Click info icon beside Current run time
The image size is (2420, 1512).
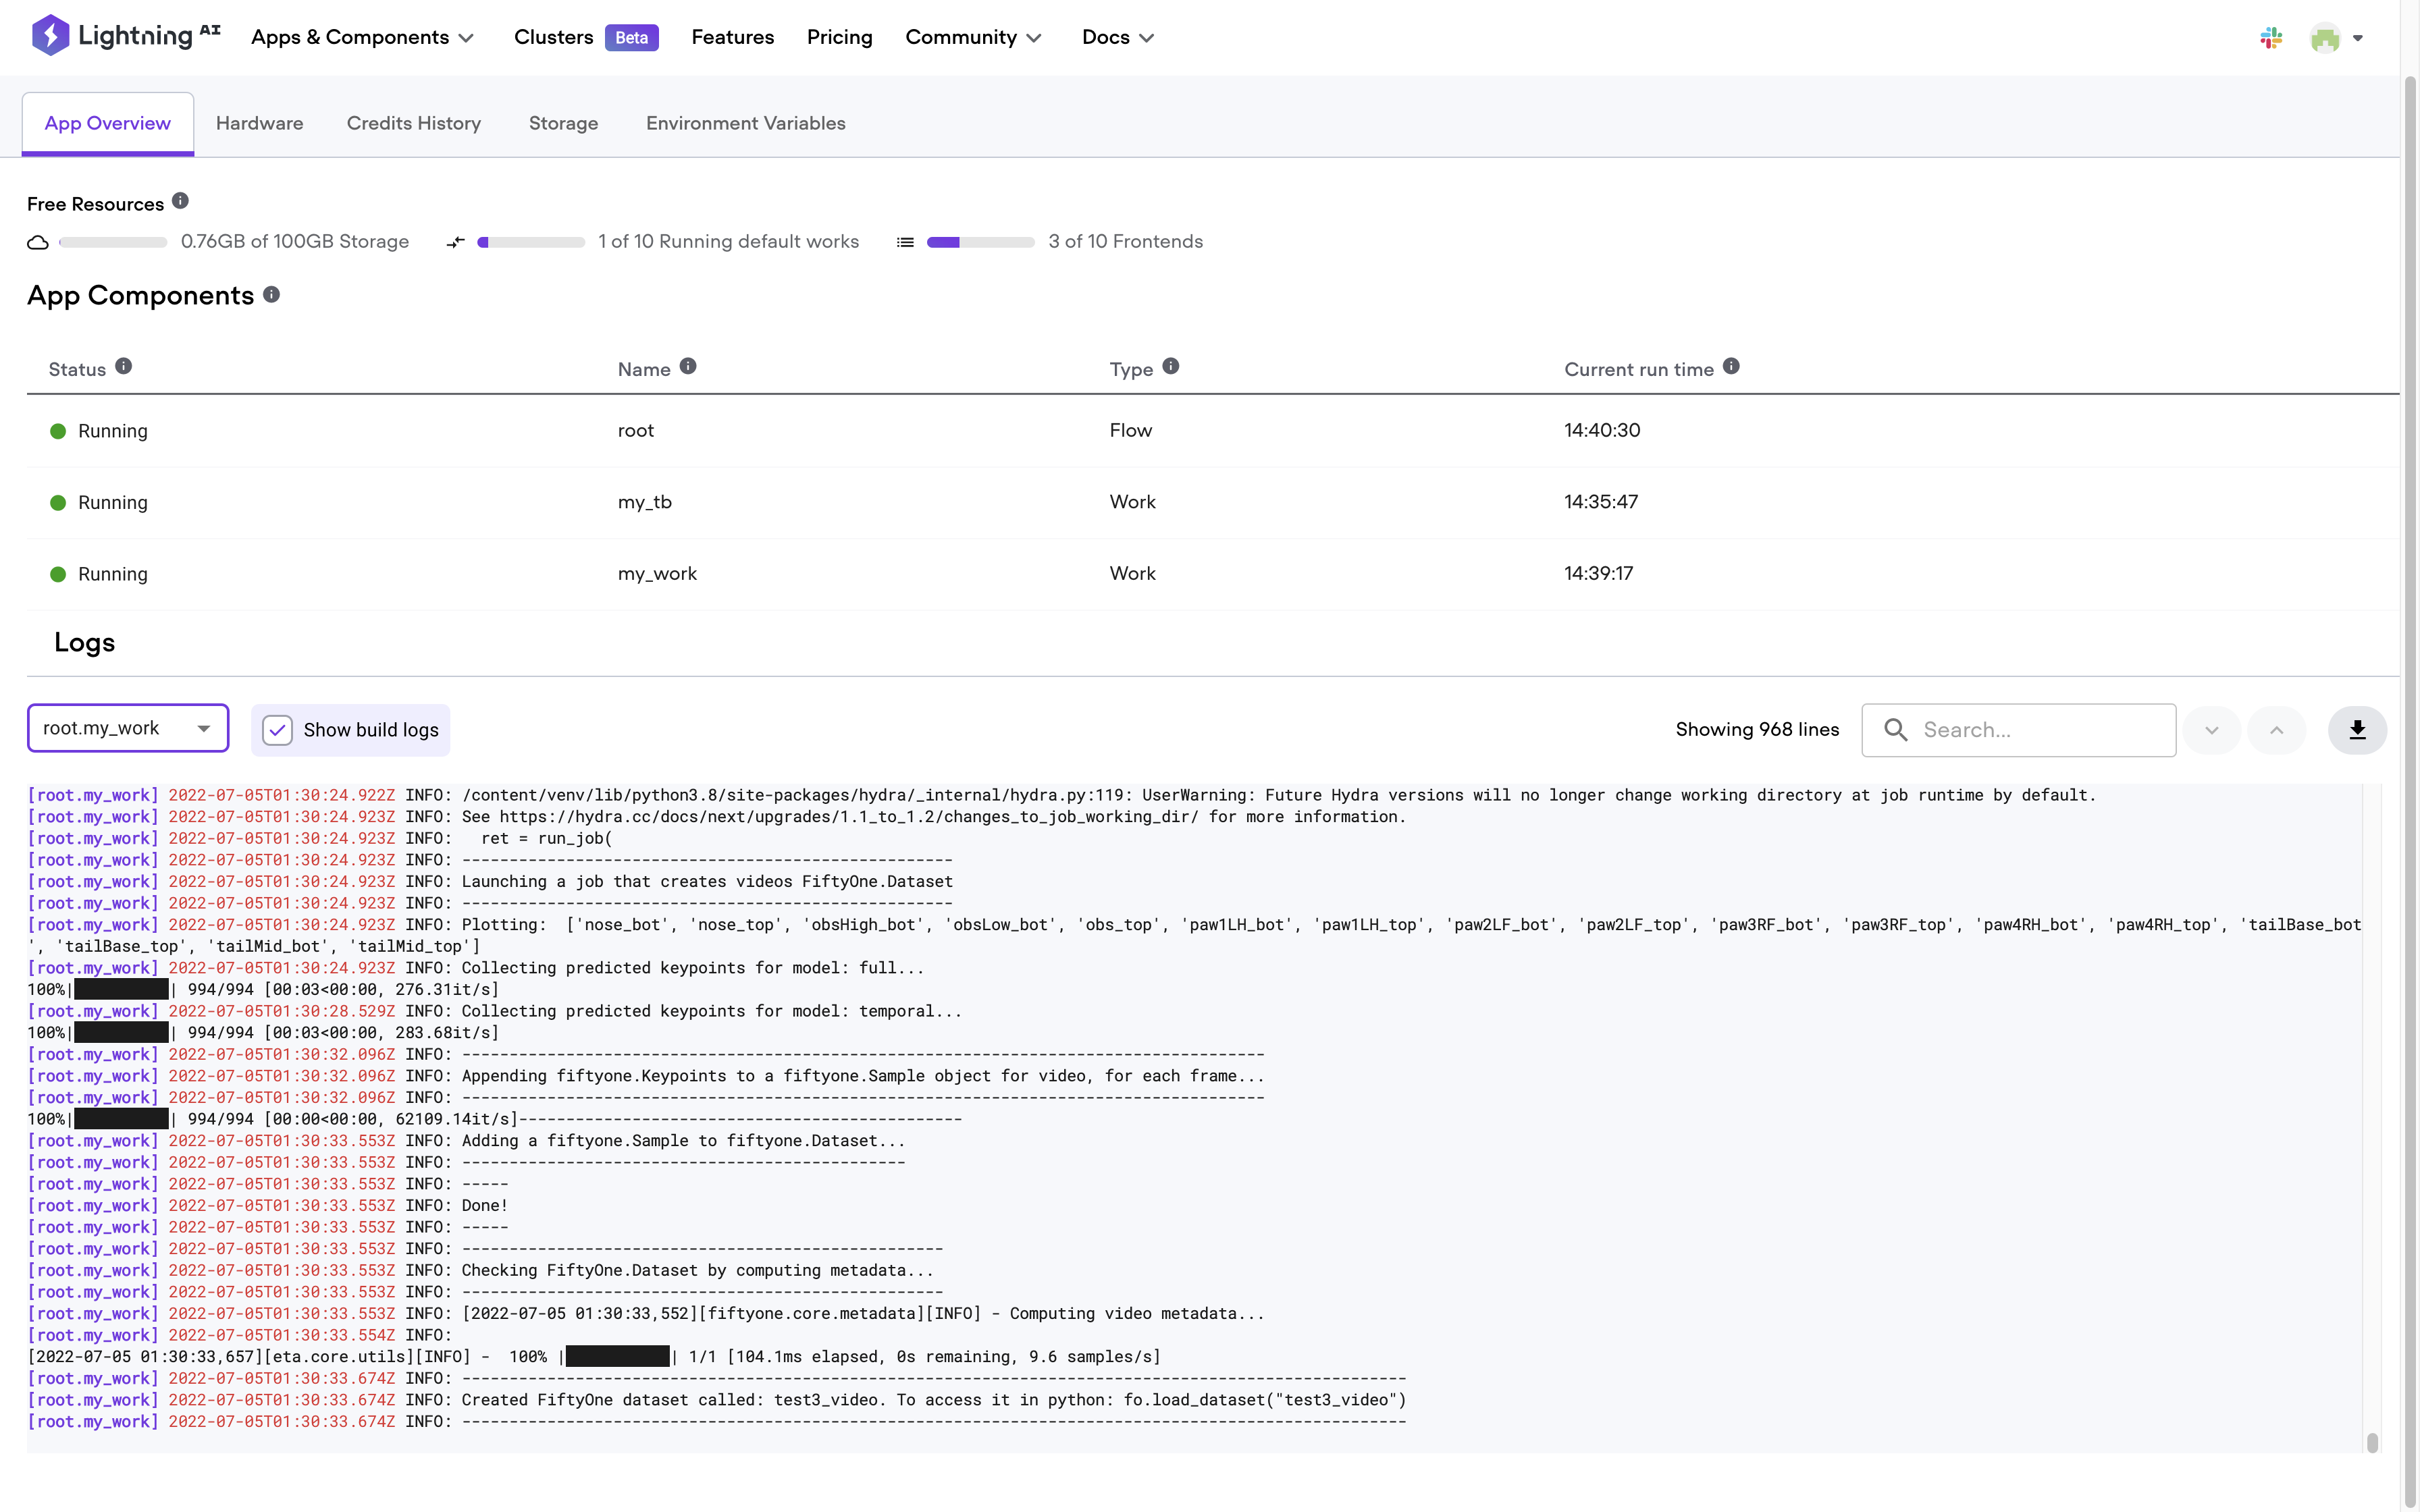point(1731,367)
